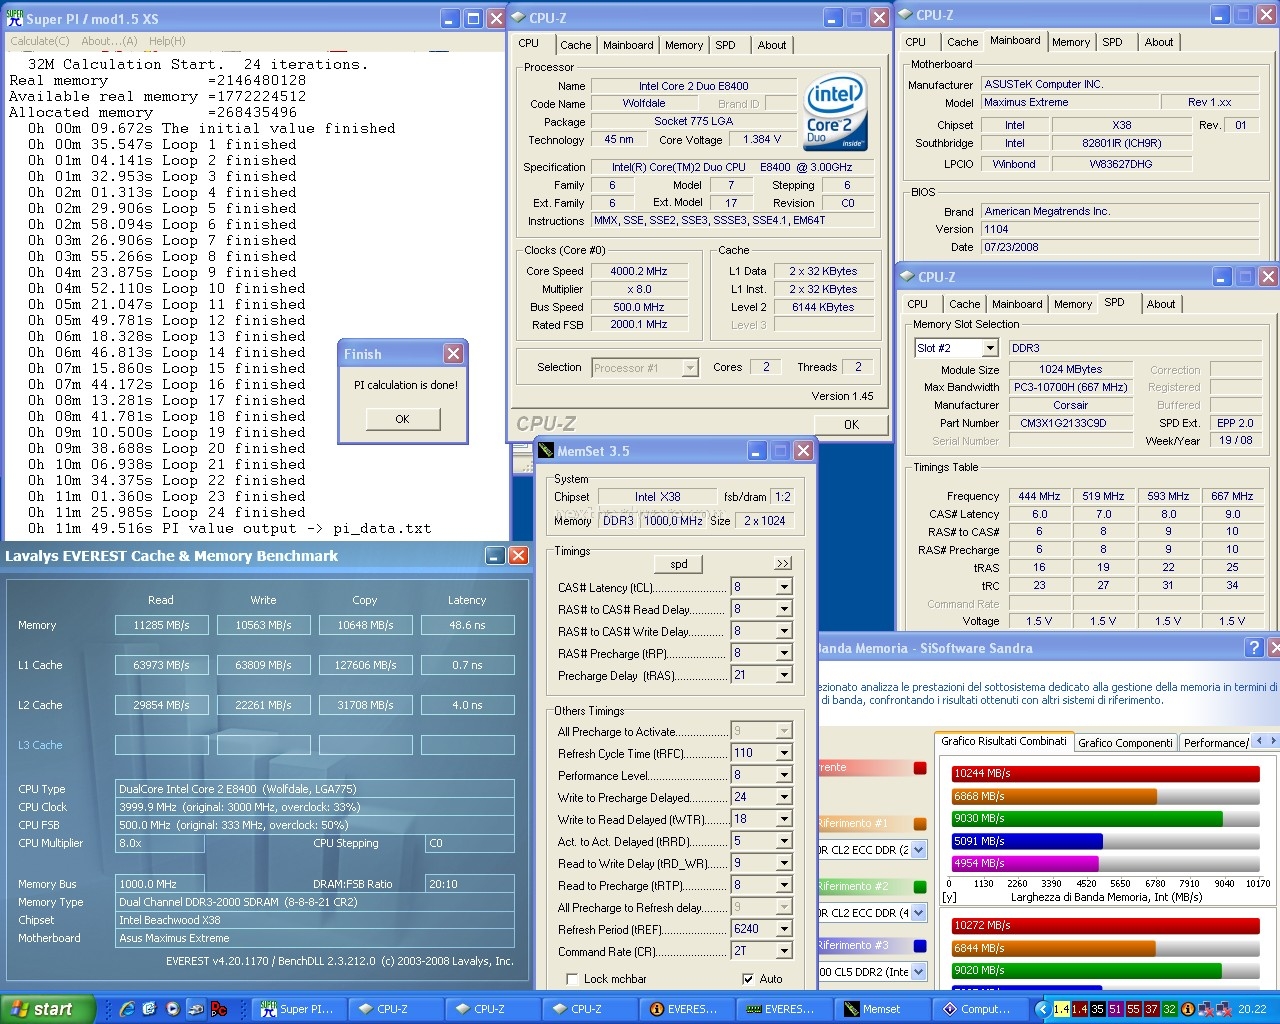Open the Help(H) menu in Super PI
This screenshot has width=1280, height=1024.
(167, 41)
